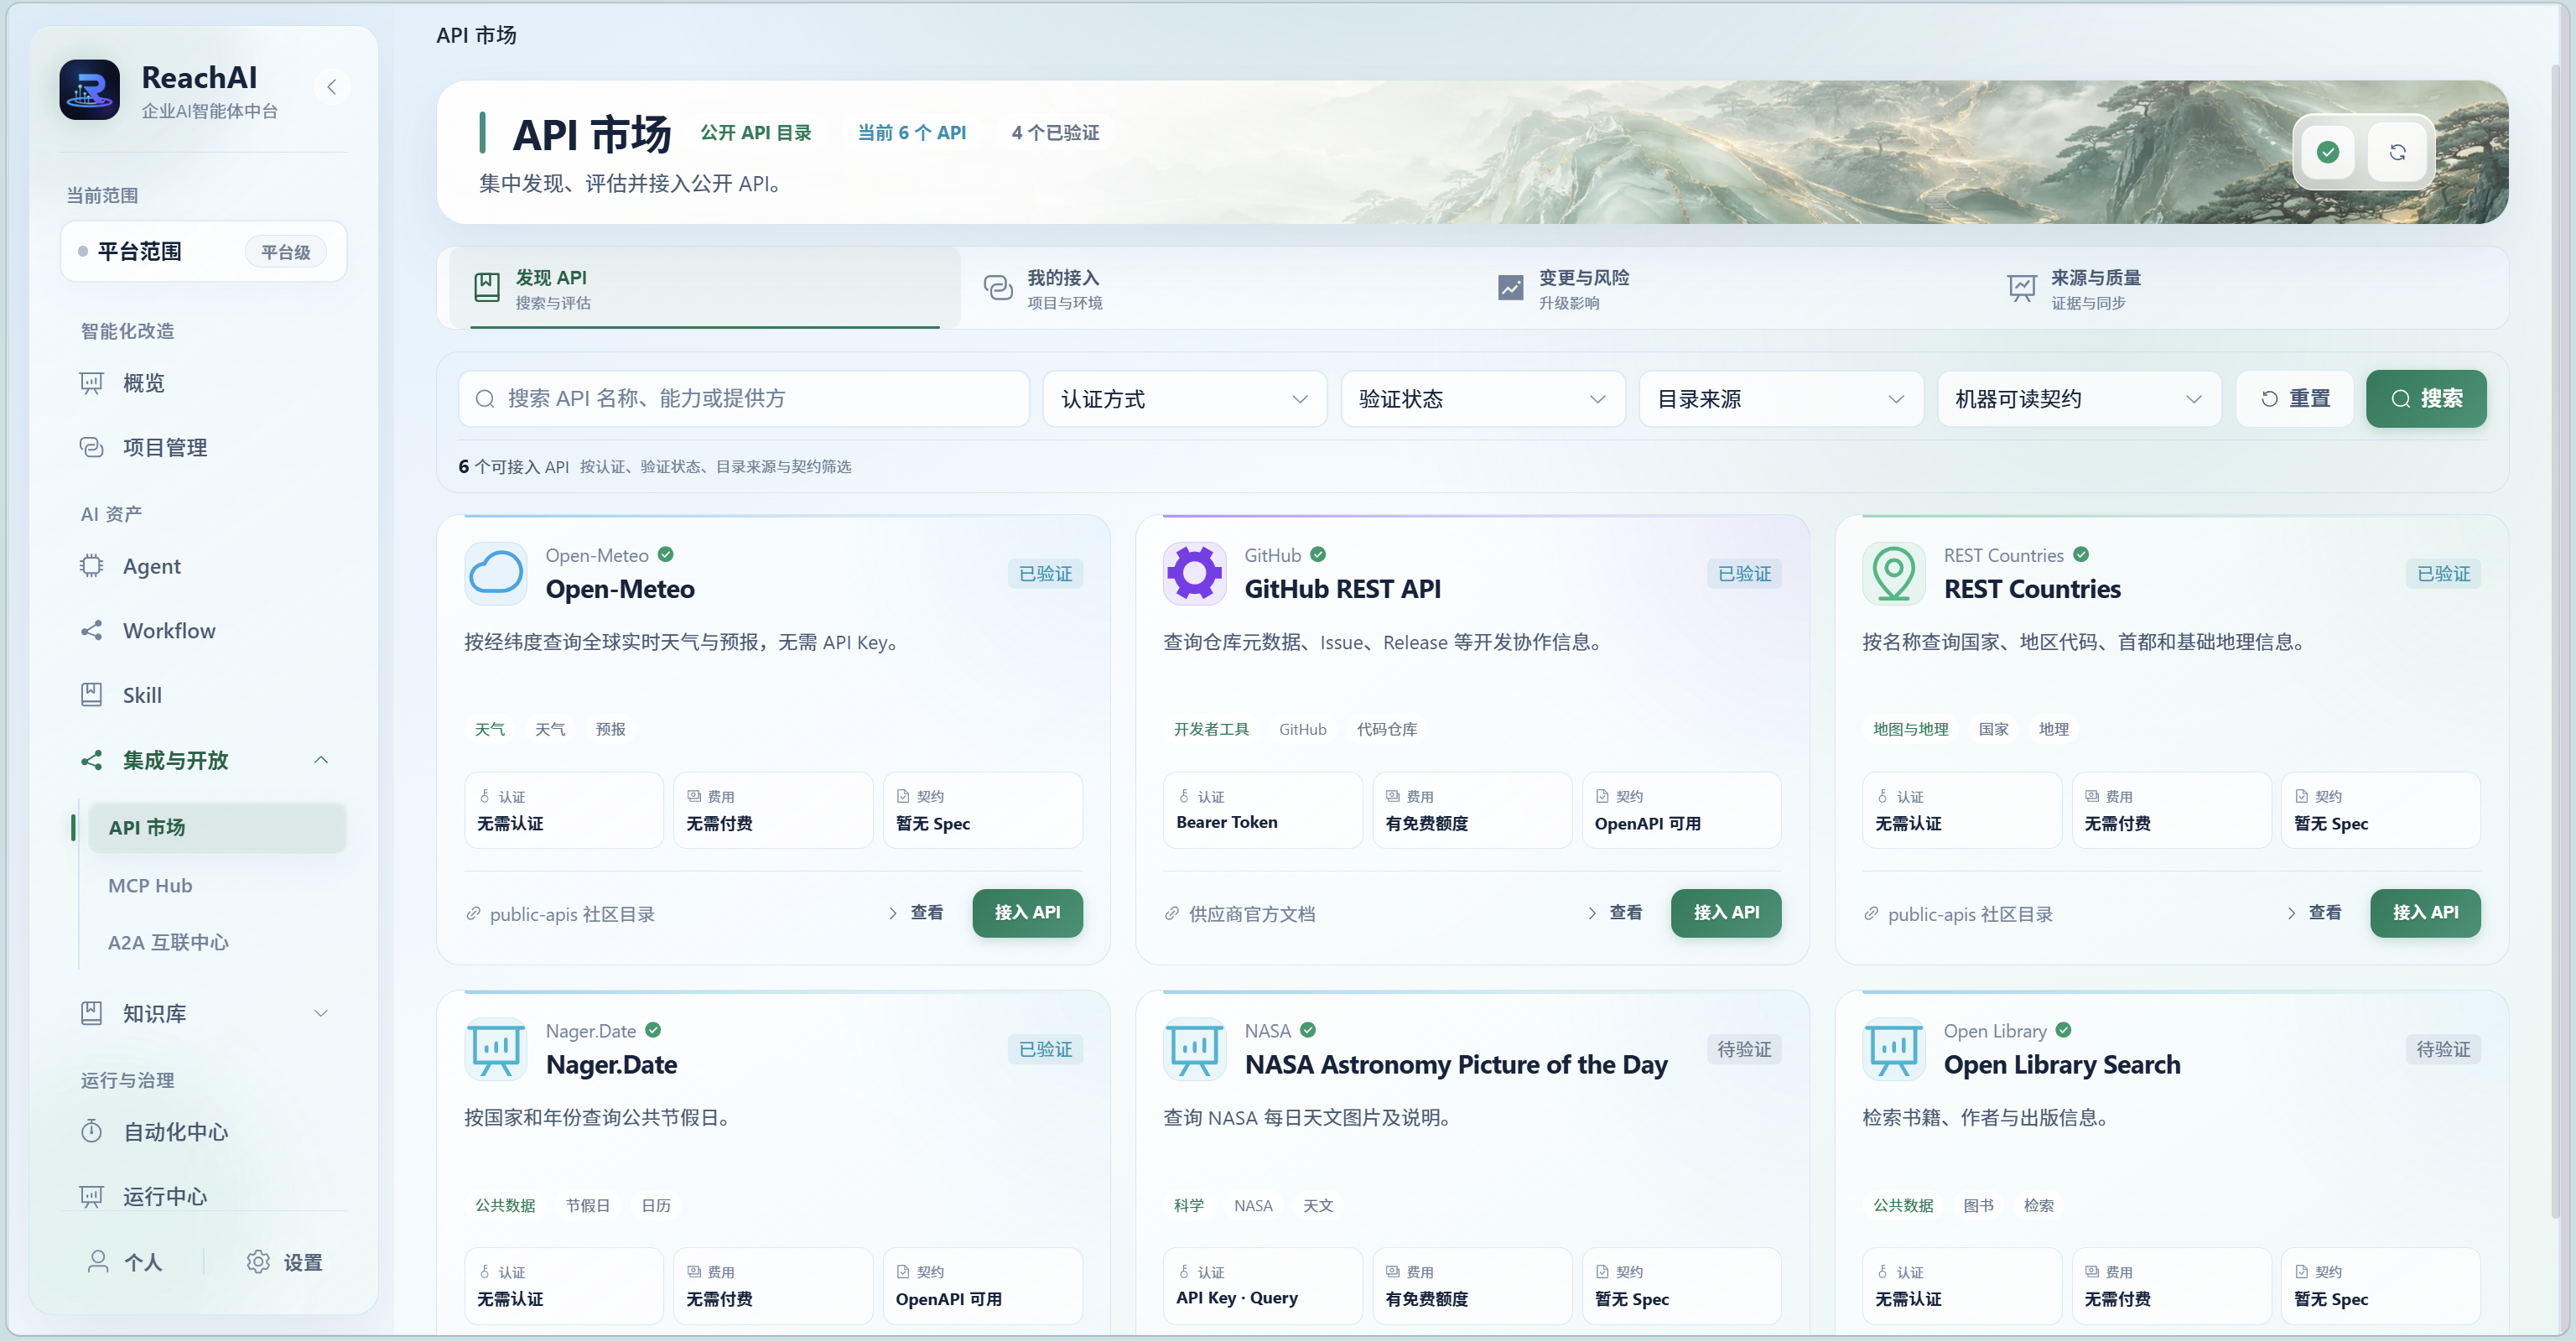Image resolution: width=2576 pixels, height=1342 pixels.
Task: Click the 图书 tag on Open Library card
Action: 1978,1205
